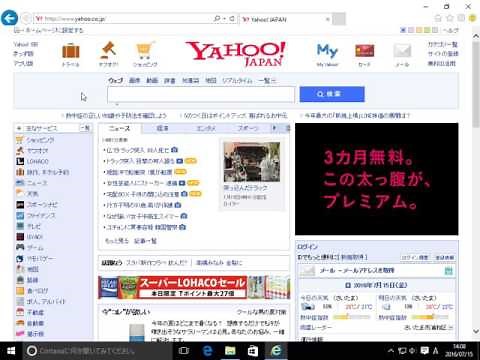Pick the blue page theme color square

pos(403,30)
